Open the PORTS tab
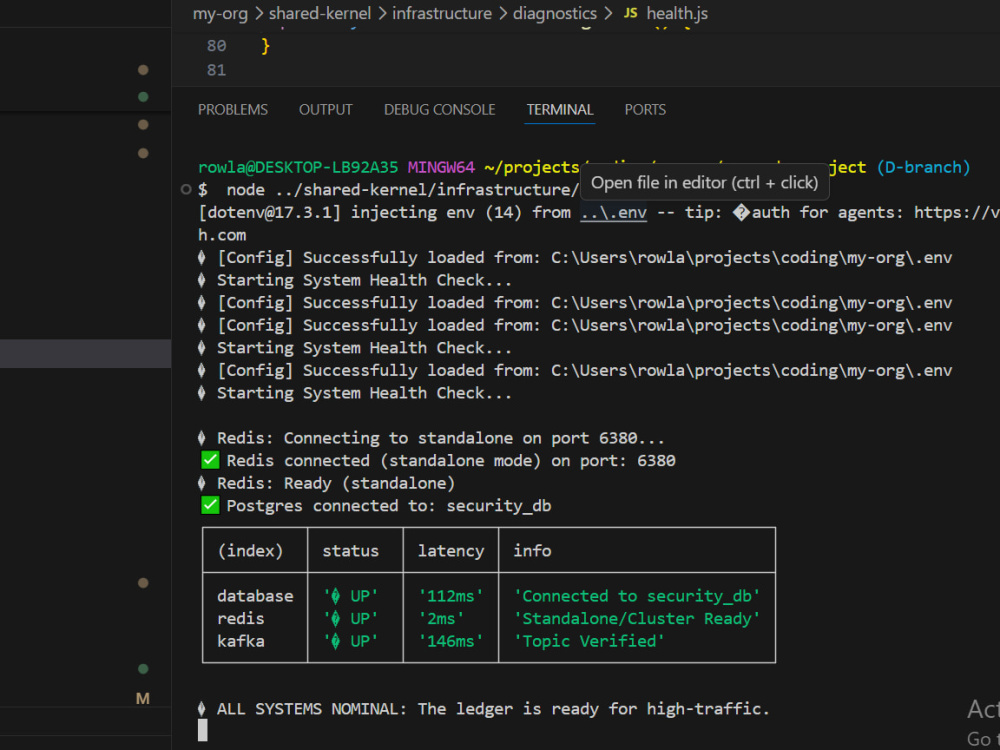The width and height of the screenshot is (1000, 750). click(645, 110)
